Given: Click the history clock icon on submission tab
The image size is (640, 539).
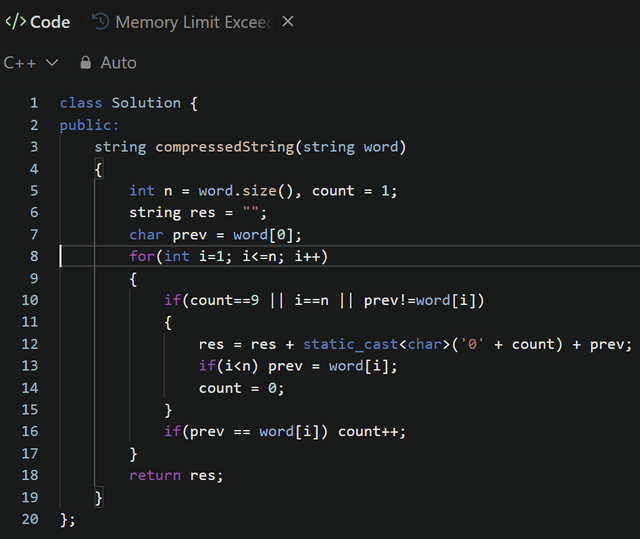Looking at the screenshot, I should pyautogui.click(x=100, y=21).
